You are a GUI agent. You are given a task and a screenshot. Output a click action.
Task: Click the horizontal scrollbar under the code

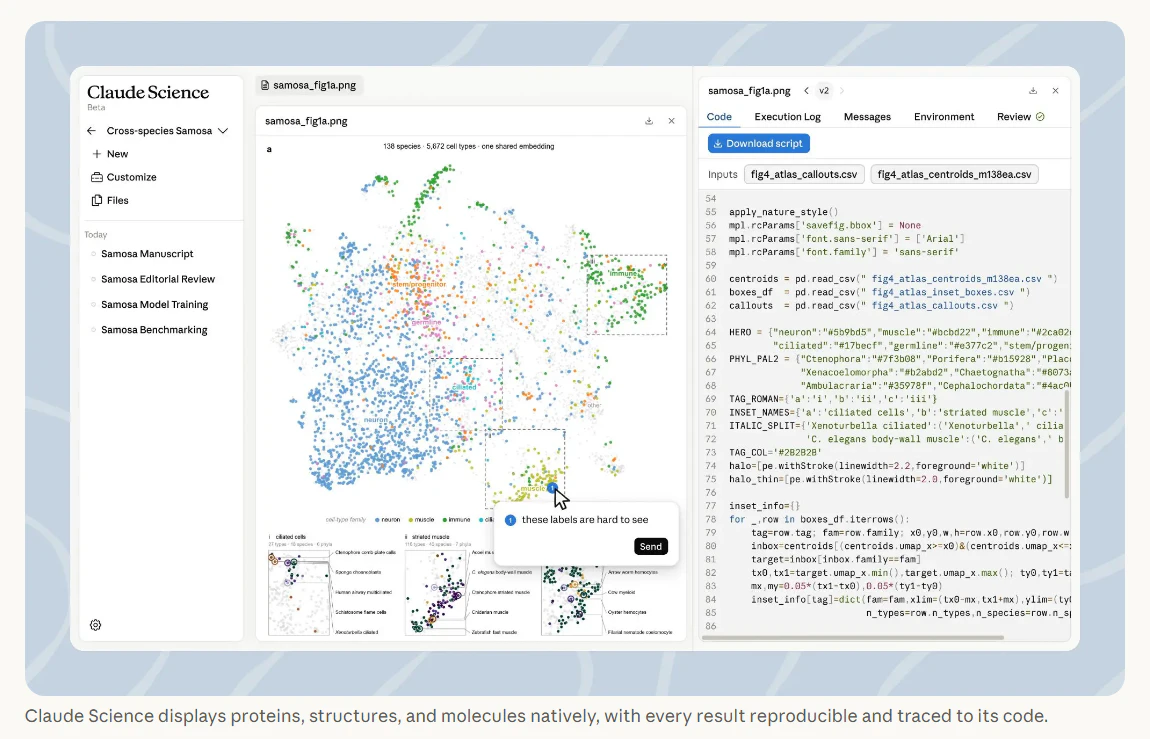click(852, 638)
